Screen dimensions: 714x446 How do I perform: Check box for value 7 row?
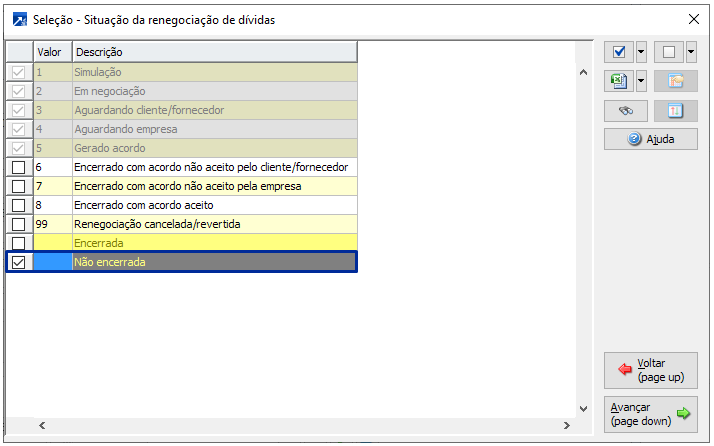18,186
